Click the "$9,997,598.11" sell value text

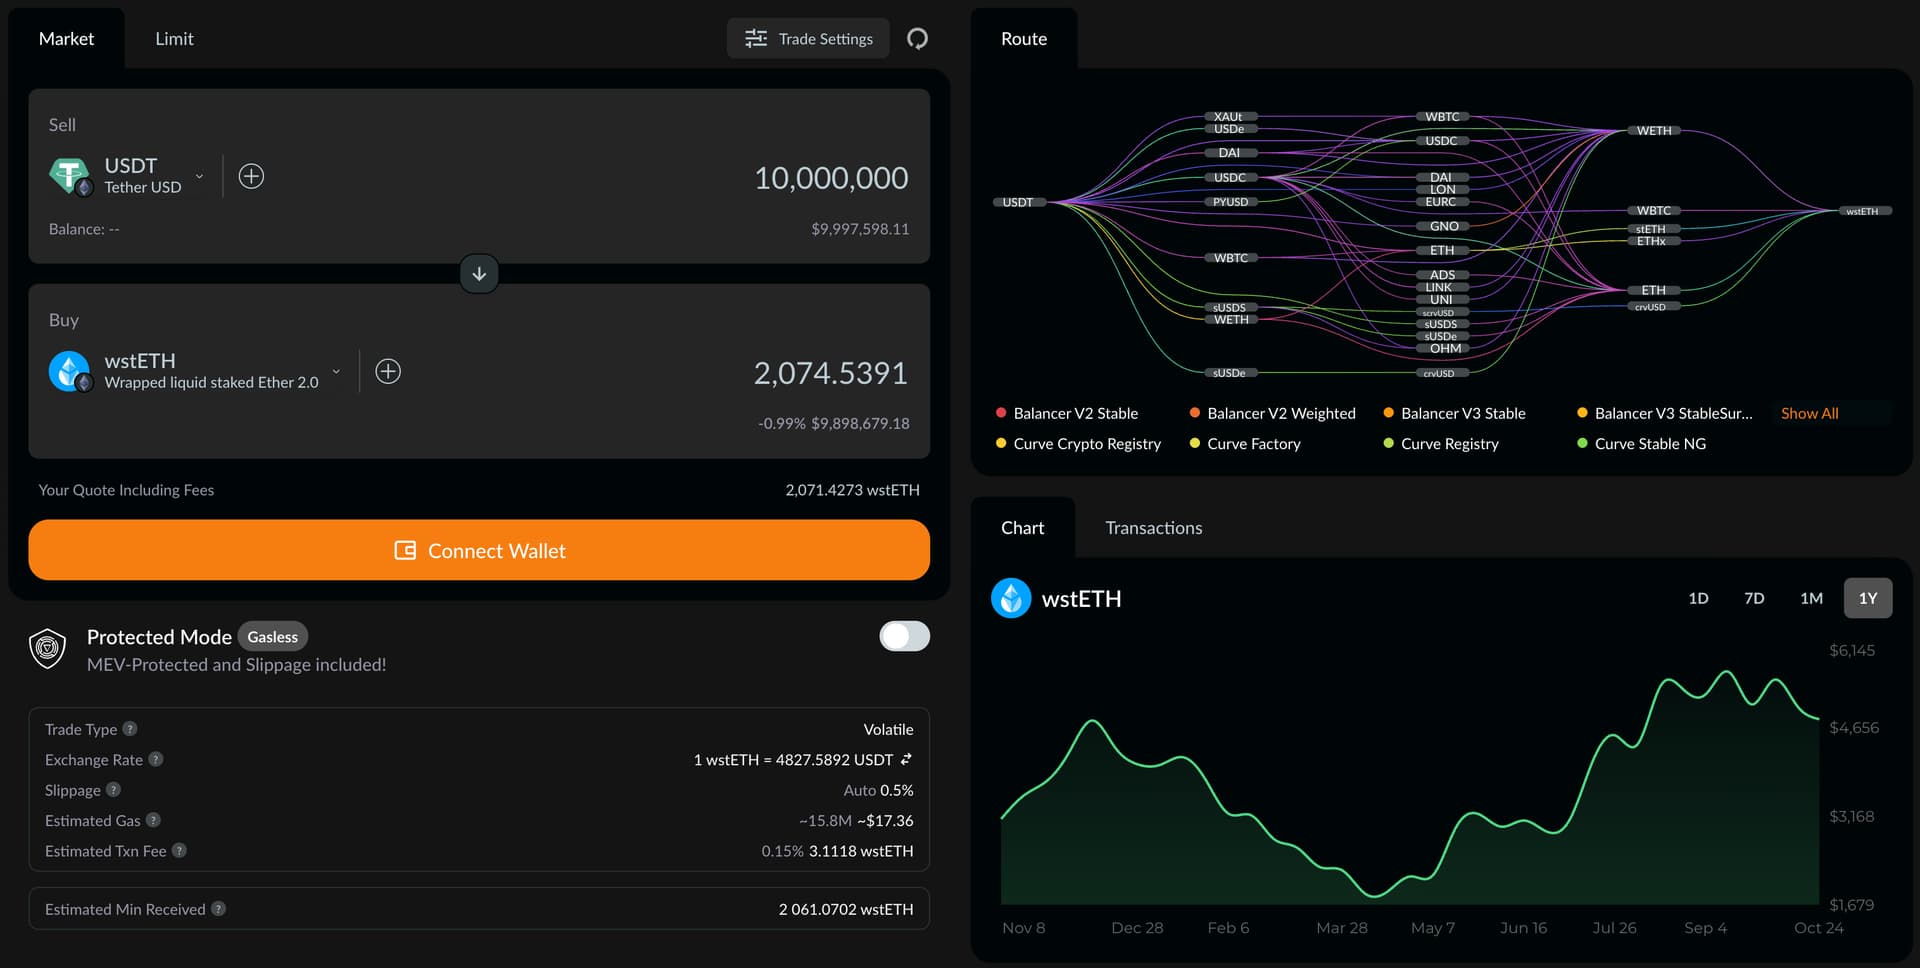click(860, 229)
